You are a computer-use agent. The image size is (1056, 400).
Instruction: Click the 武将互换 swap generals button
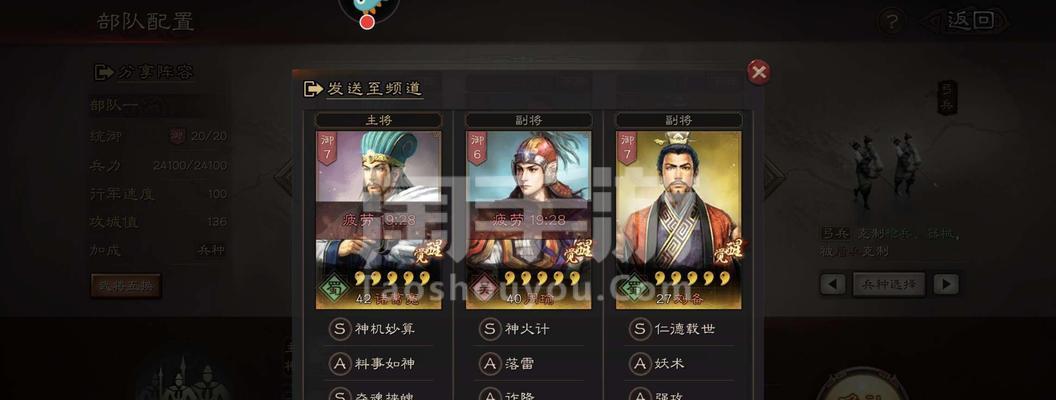(x=126, y=286)
